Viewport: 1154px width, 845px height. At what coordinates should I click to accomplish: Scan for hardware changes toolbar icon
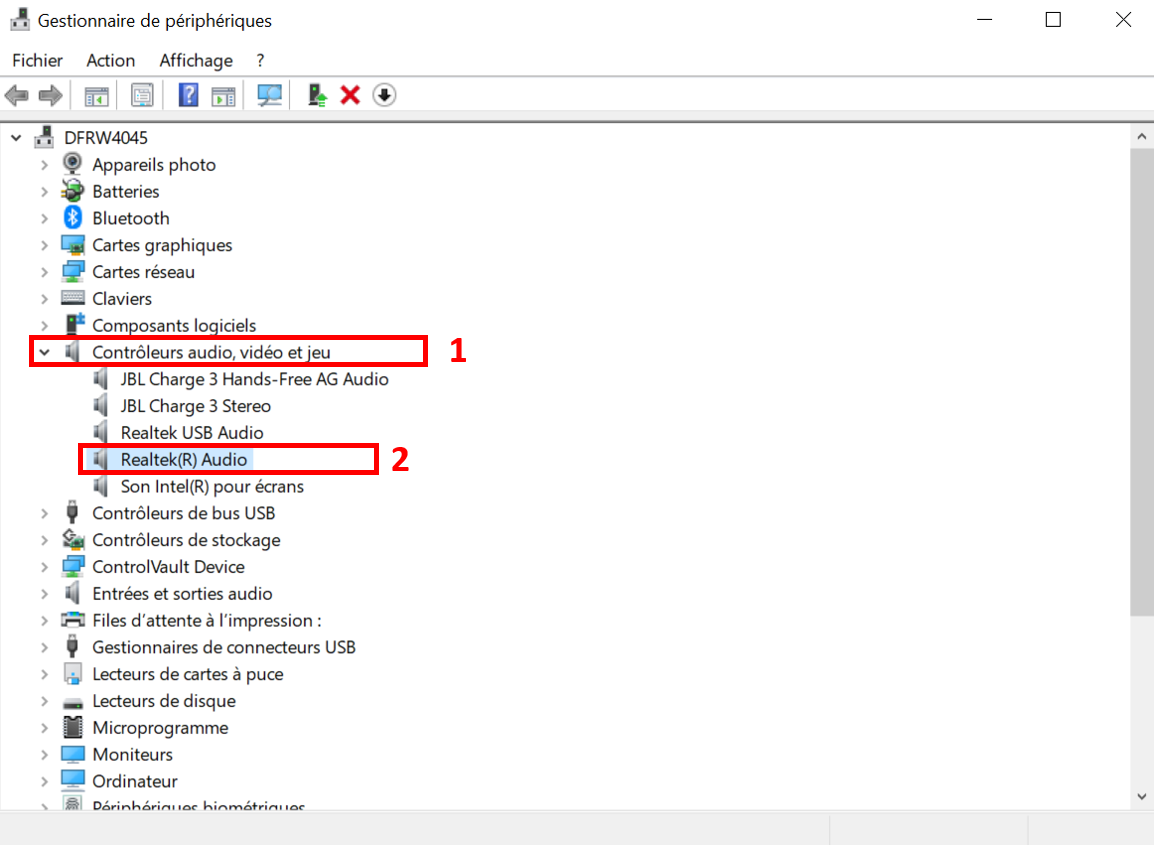269,95
